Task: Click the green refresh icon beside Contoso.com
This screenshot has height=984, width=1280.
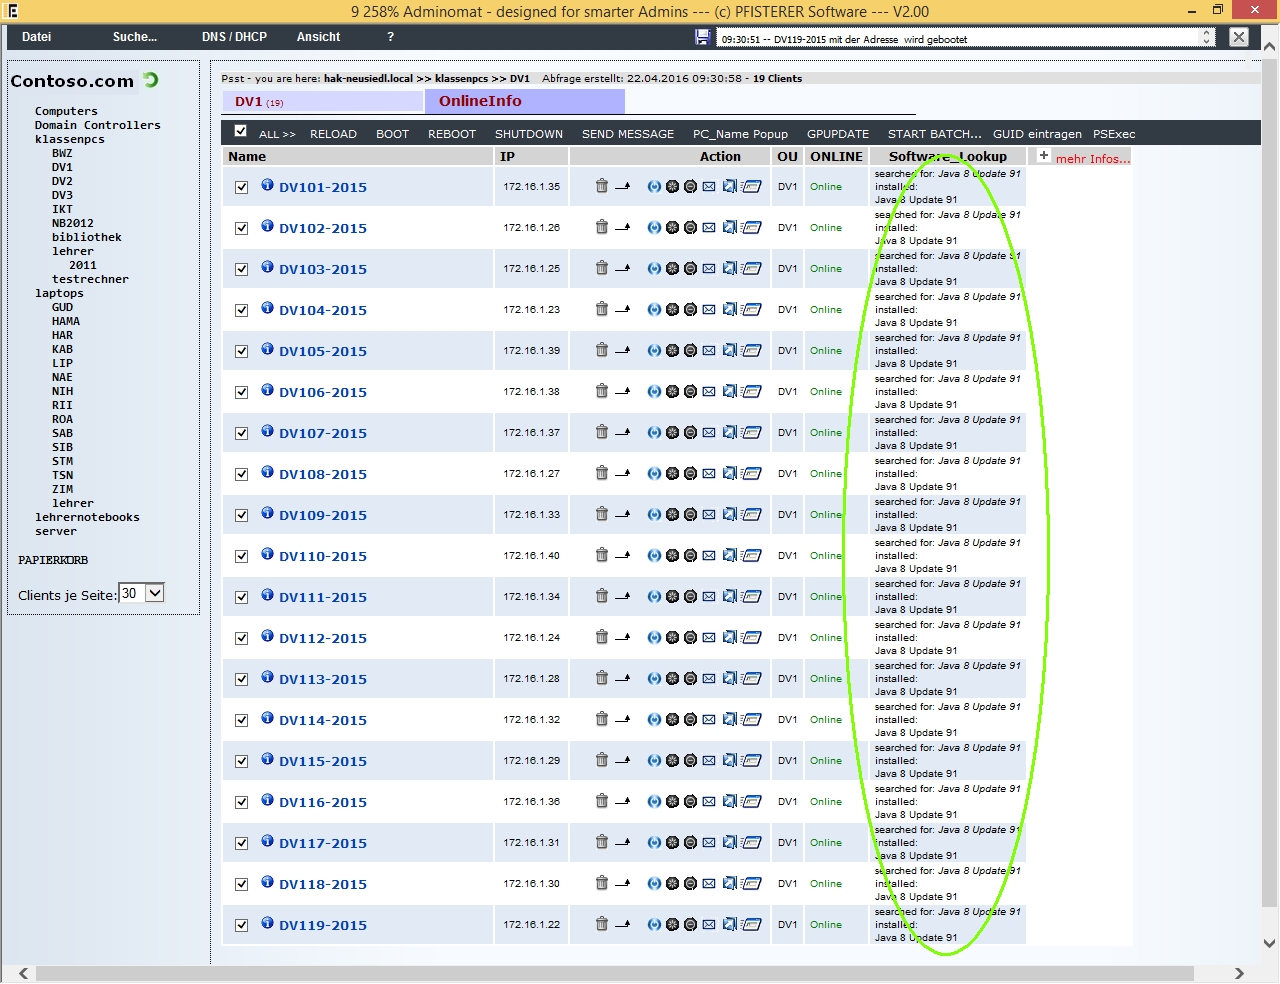Action: tap(151, 80)
